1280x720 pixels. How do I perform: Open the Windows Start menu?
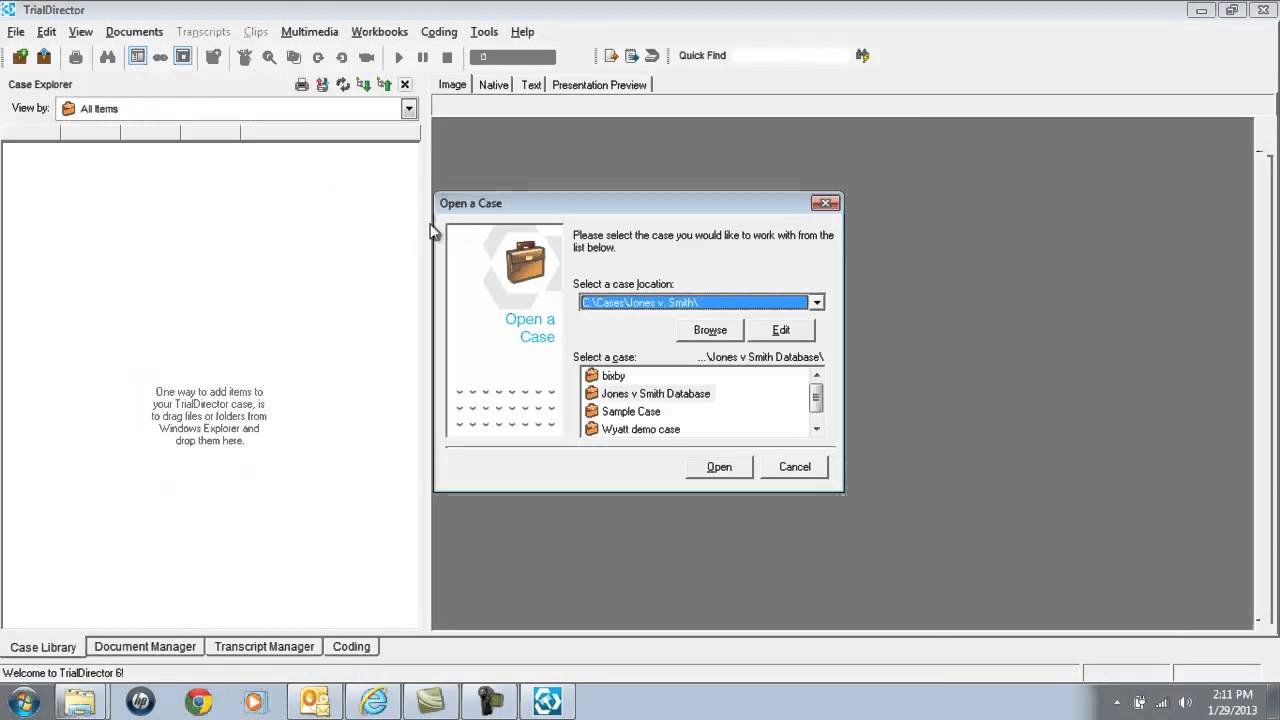(x=23, y=702)
